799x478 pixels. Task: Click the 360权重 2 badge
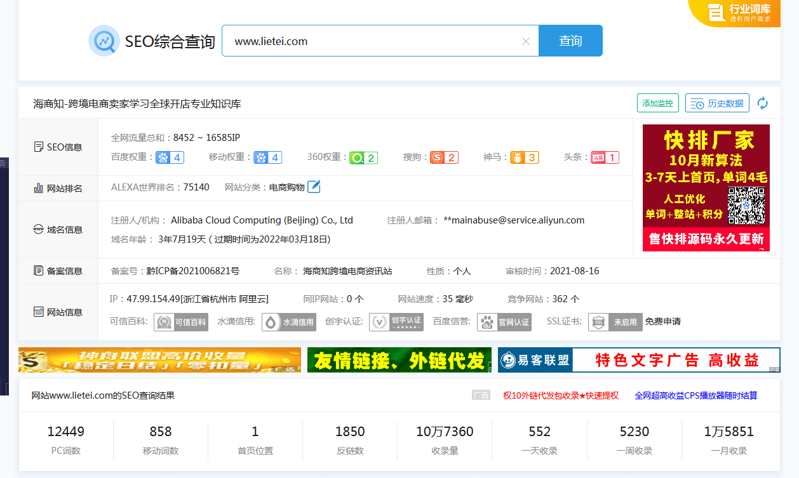click(363, 157)
